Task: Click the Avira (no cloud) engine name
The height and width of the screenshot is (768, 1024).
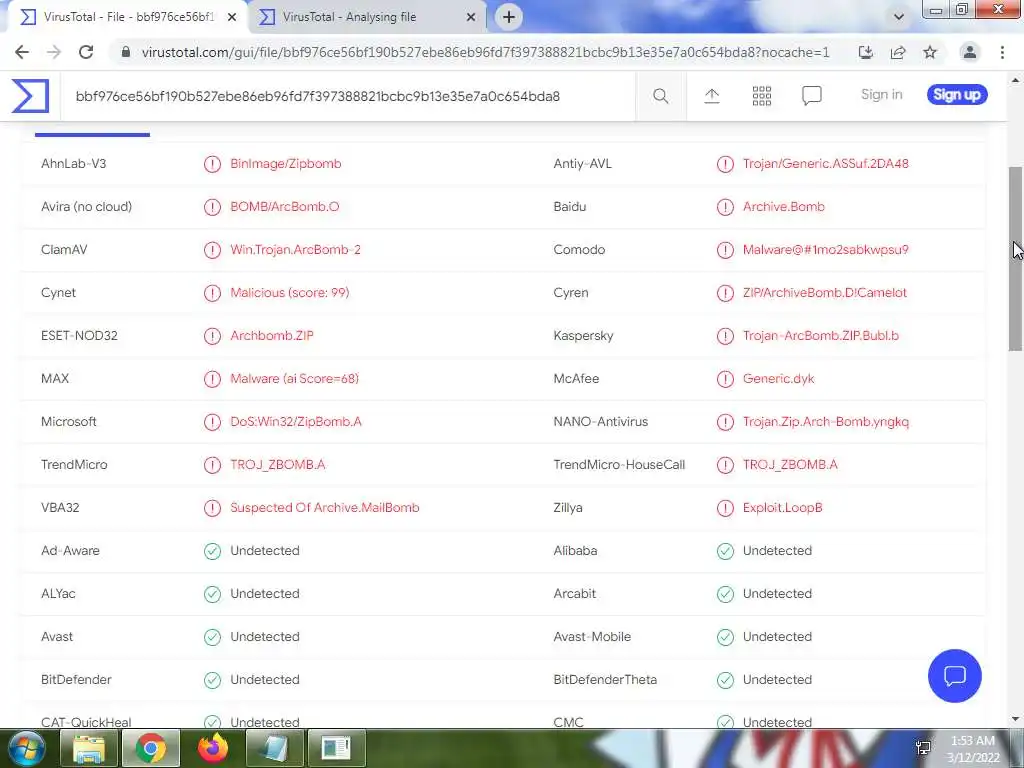Action: click(x=86, y=207)
